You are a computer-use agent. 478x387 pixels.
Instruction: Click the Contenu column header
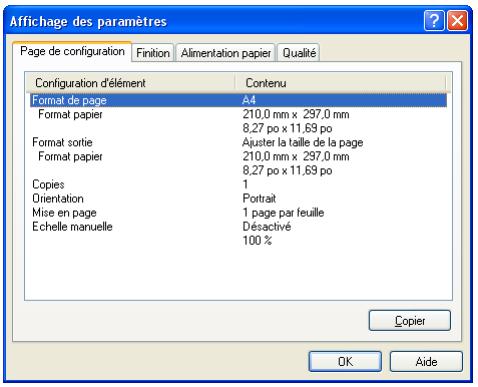[x=340, y=83]
